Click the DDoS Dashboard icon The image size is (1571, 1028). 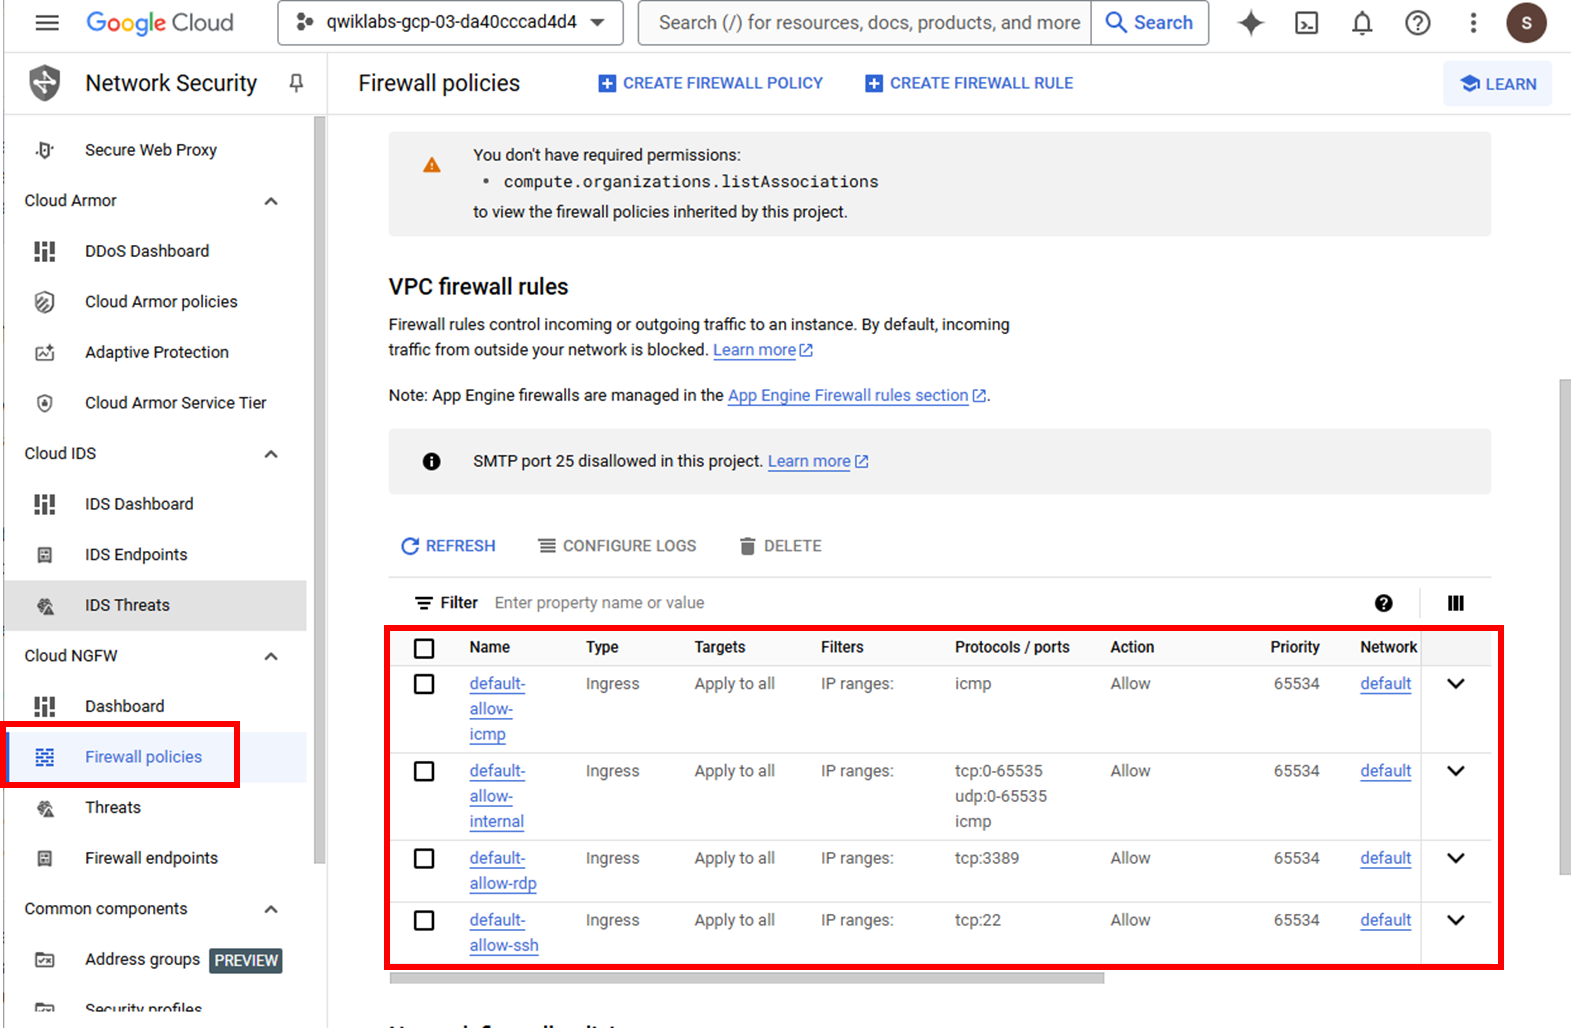click(45, 251)
